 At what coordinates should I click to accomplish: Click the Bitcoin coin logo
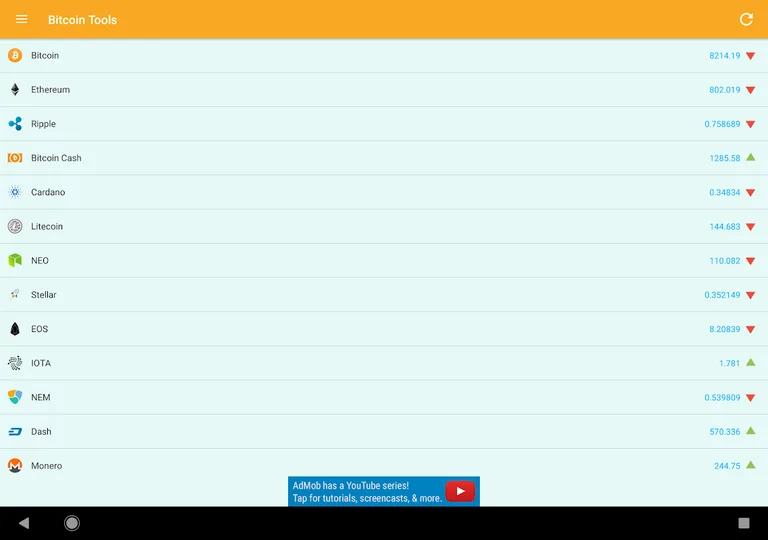15,55
